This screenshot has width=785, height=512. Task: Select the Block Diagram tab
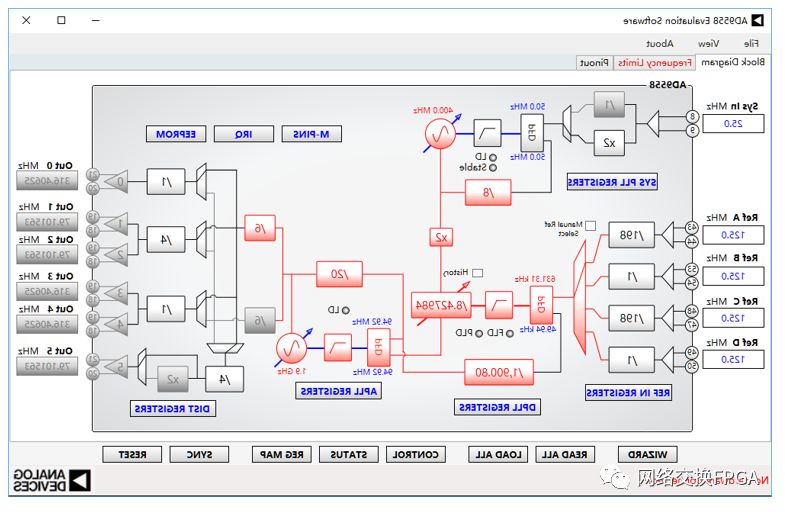click(x=733, y=62)
